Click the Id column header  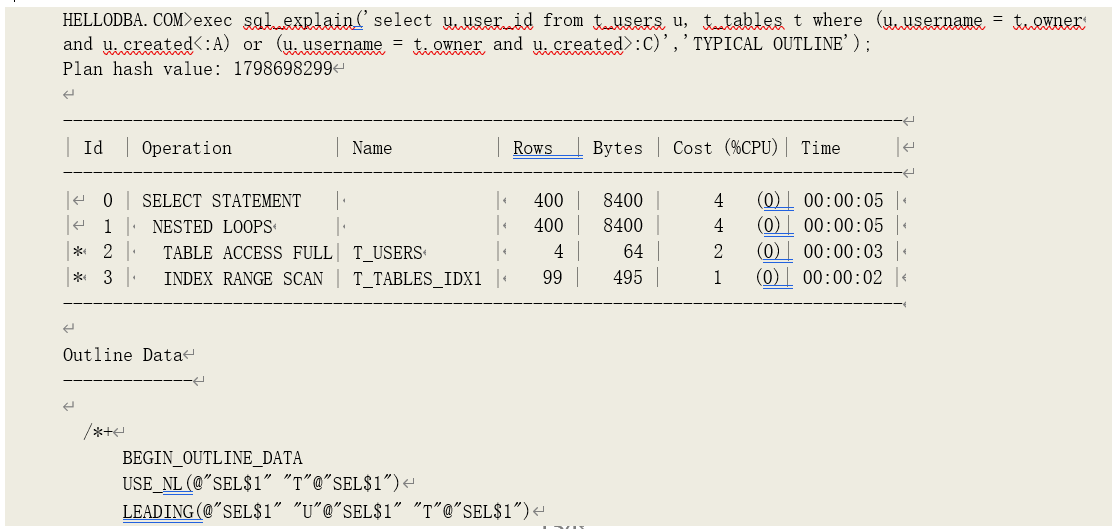pos(93,148)
